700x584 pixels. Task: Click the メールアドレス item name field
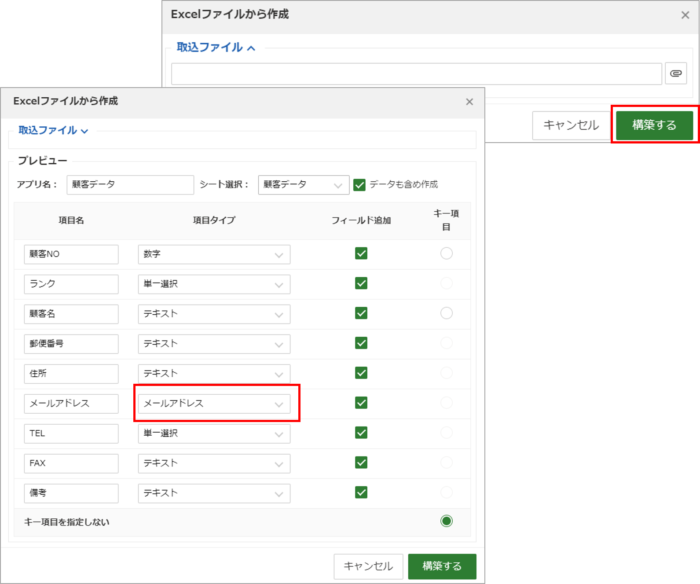click(71, 404)
